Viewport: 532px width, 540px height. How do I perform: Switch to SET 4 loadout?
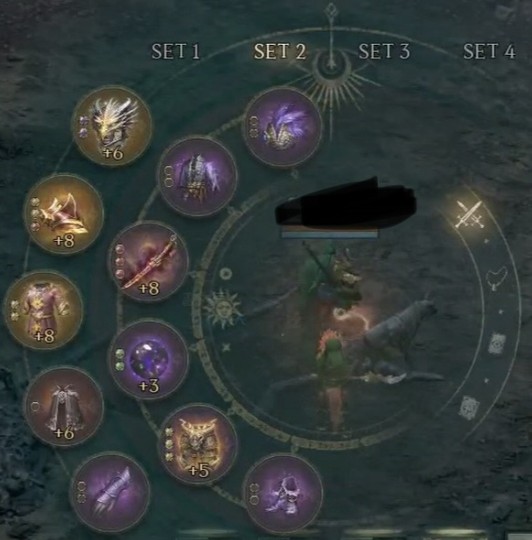click(x=489, y=51)
